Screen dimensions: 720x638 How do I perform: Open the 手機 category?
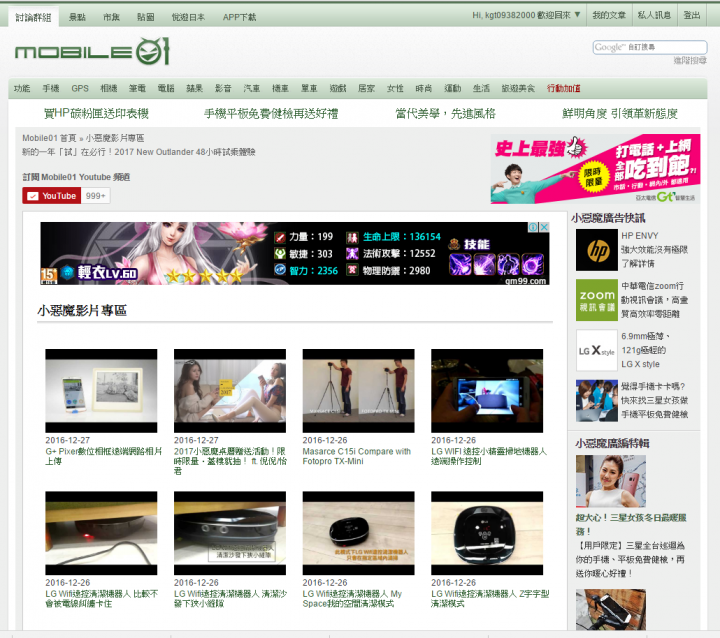pyautogui.click(x=51, y=88)
